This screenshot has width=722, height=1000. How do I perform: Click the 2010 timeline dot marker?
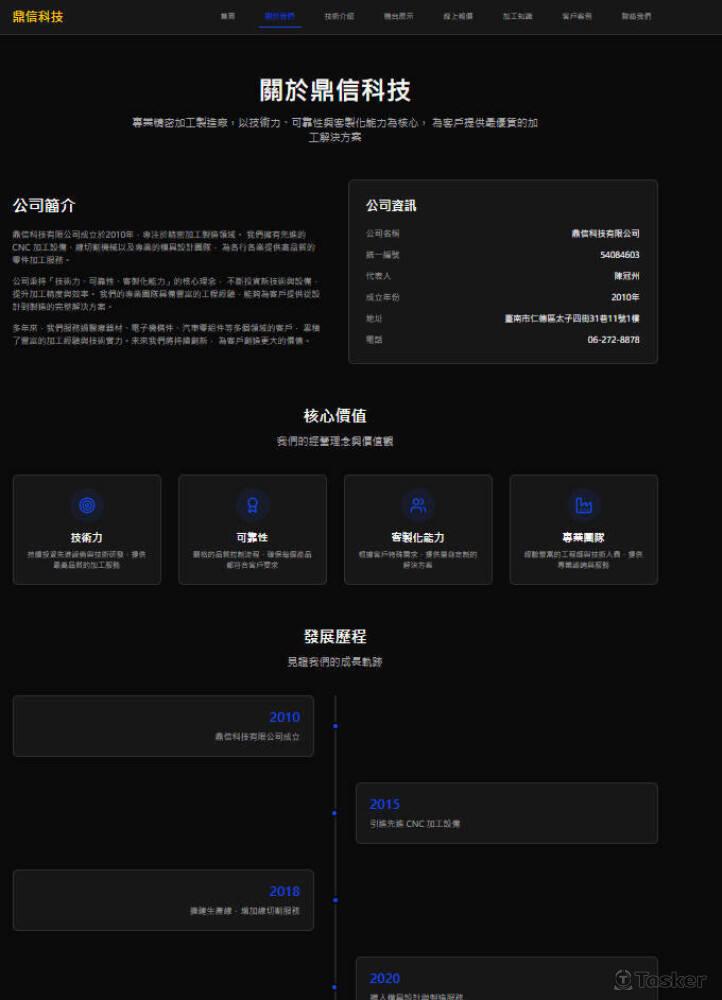[x=335, y=726]
